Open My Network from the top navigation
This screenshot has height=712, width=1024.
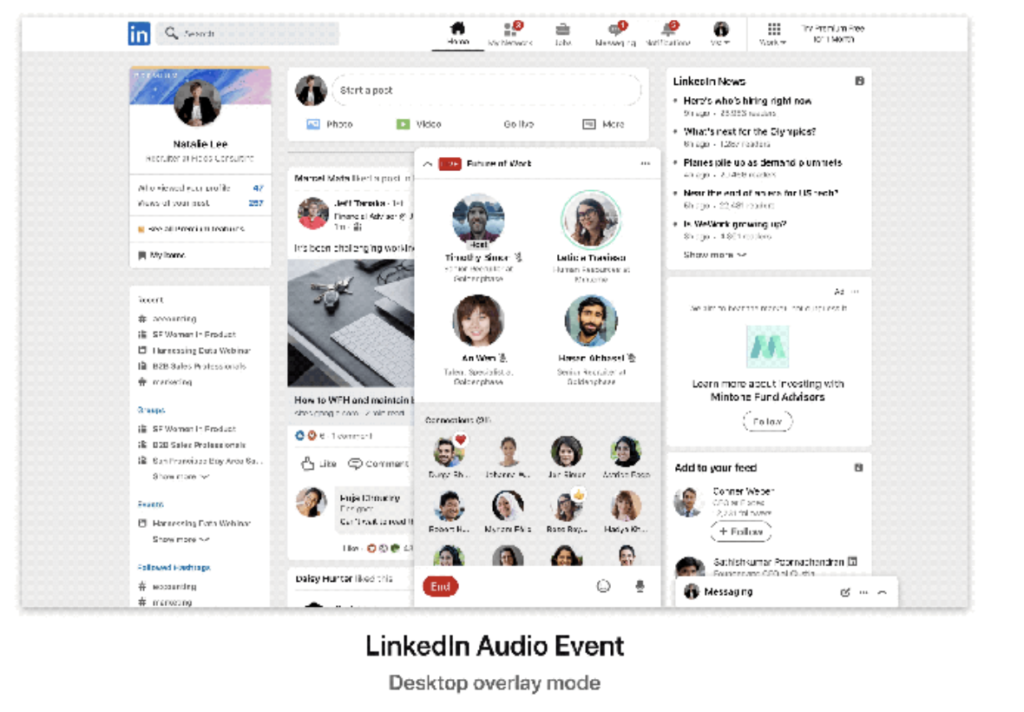[x=510, y=33]
